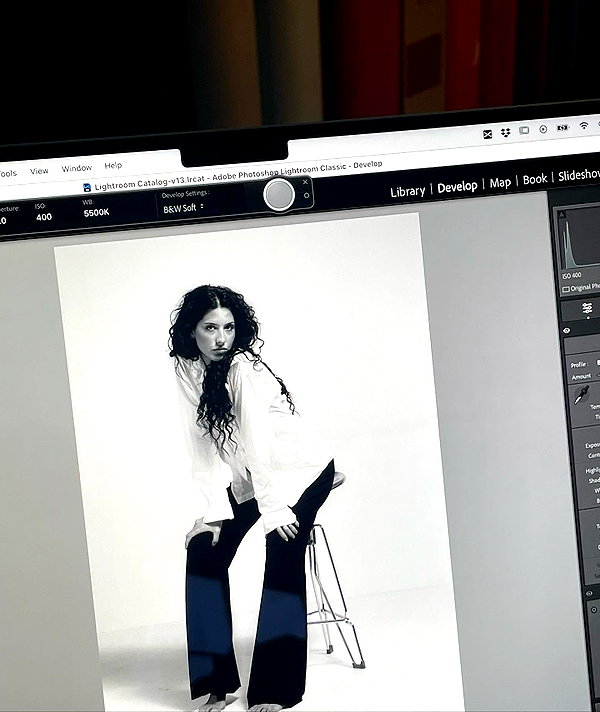Viewport: 600px width, 712px height.
Task: Toggle shadow clipping triangle in histogram
Action: (562, 215)
